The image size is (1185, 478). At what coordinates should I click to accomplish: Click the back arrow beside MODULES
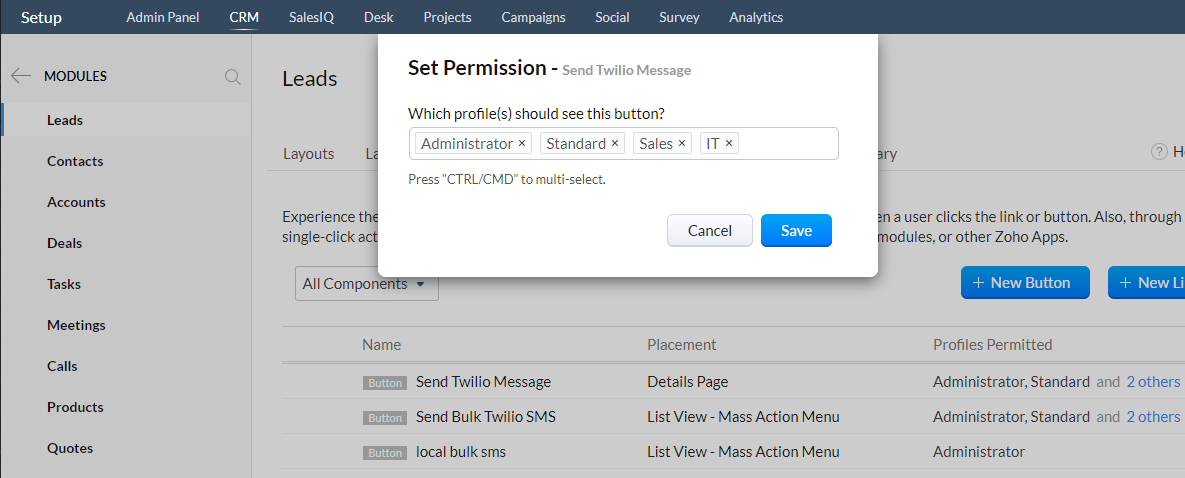20,76
